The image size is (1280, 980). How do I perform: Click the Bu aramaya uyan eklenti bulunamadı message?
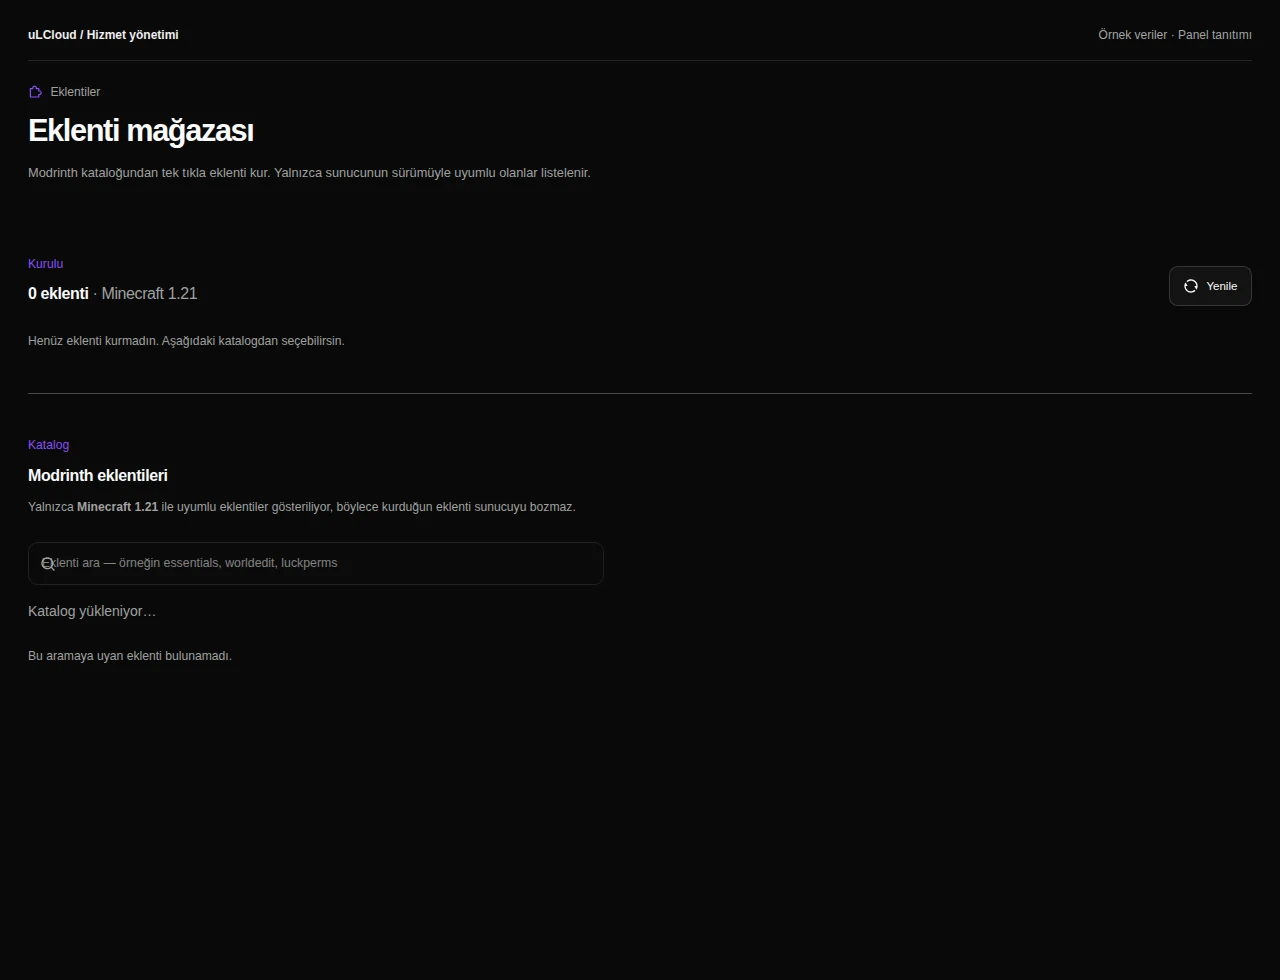point(130,656)
